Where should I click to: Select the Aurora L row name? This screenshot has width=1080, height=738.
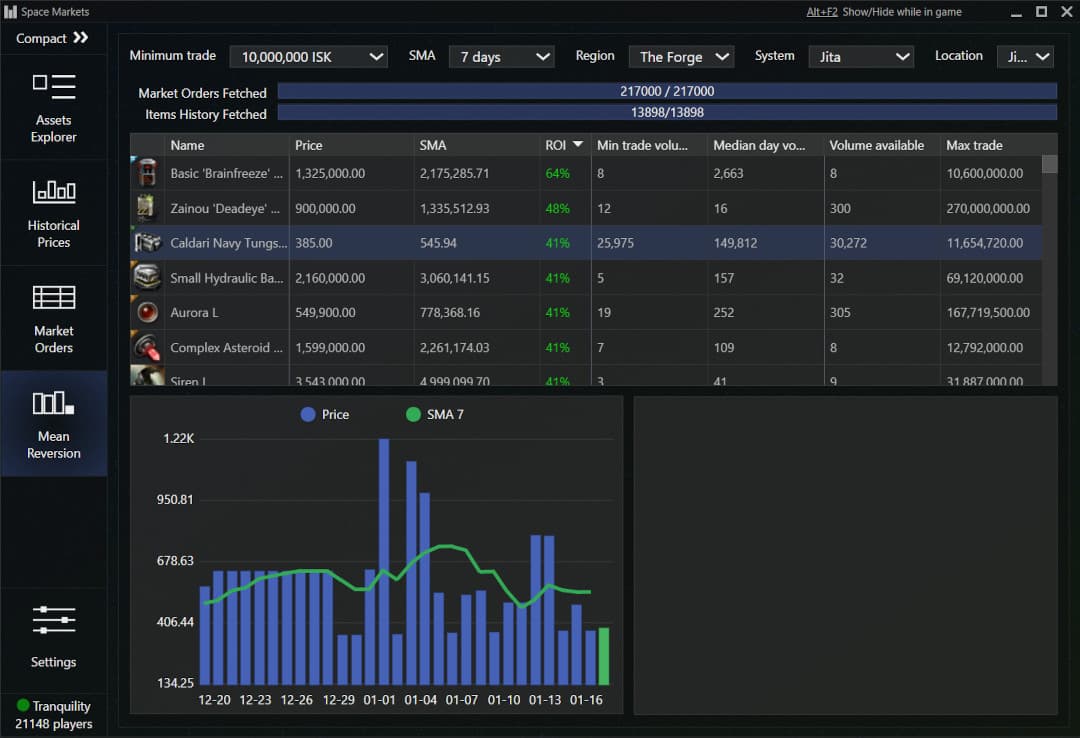(x=194, y=313)
